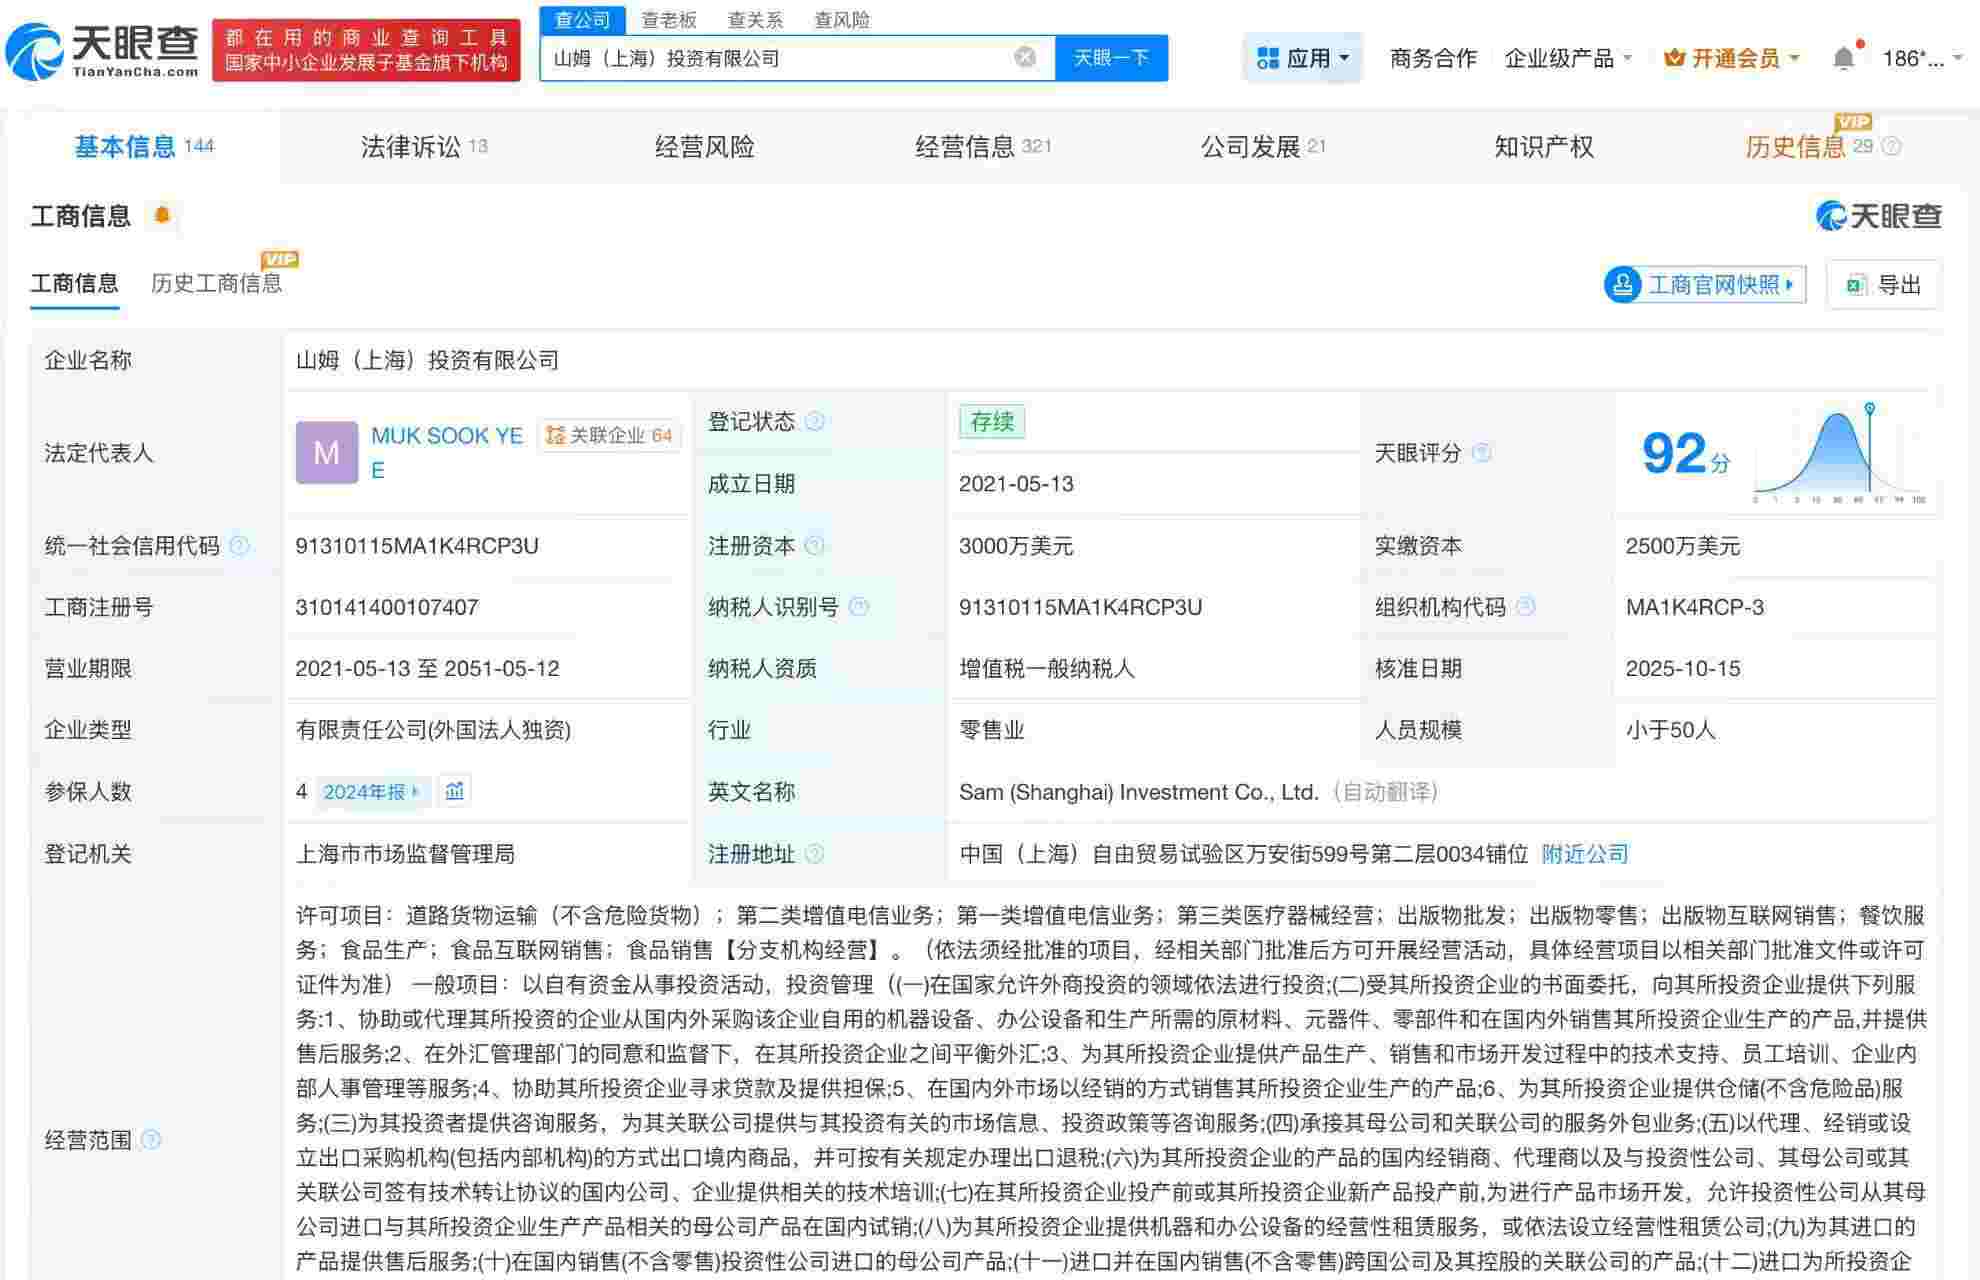This screenshot has height=1280, width=1980.
Task: Click help icon beside 统一社会信用代码
Action: click(238, 546)
